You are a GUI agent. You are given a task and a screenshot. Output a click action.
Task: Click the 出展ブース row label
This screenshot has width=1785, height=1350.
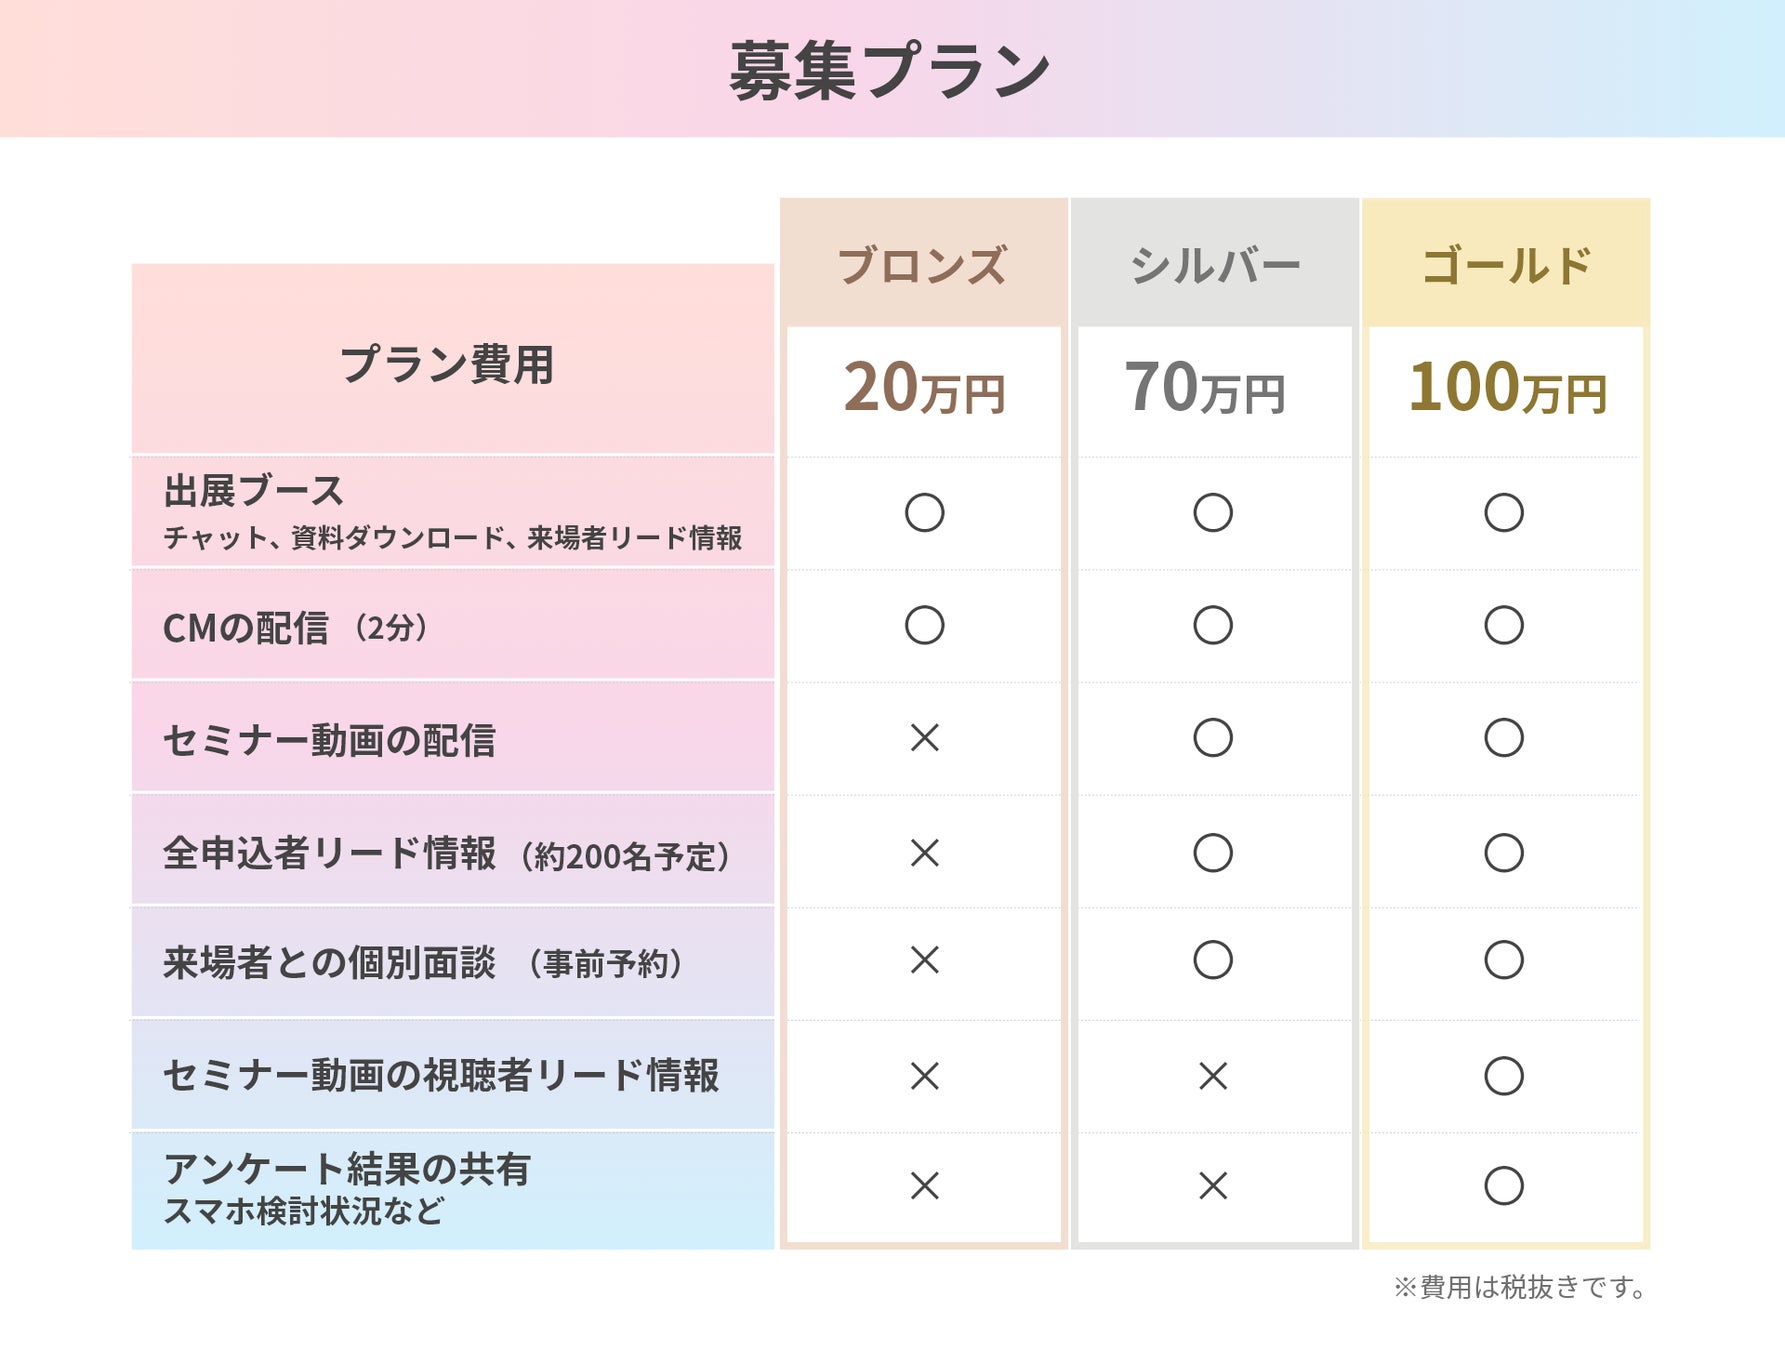coord(254,491)
